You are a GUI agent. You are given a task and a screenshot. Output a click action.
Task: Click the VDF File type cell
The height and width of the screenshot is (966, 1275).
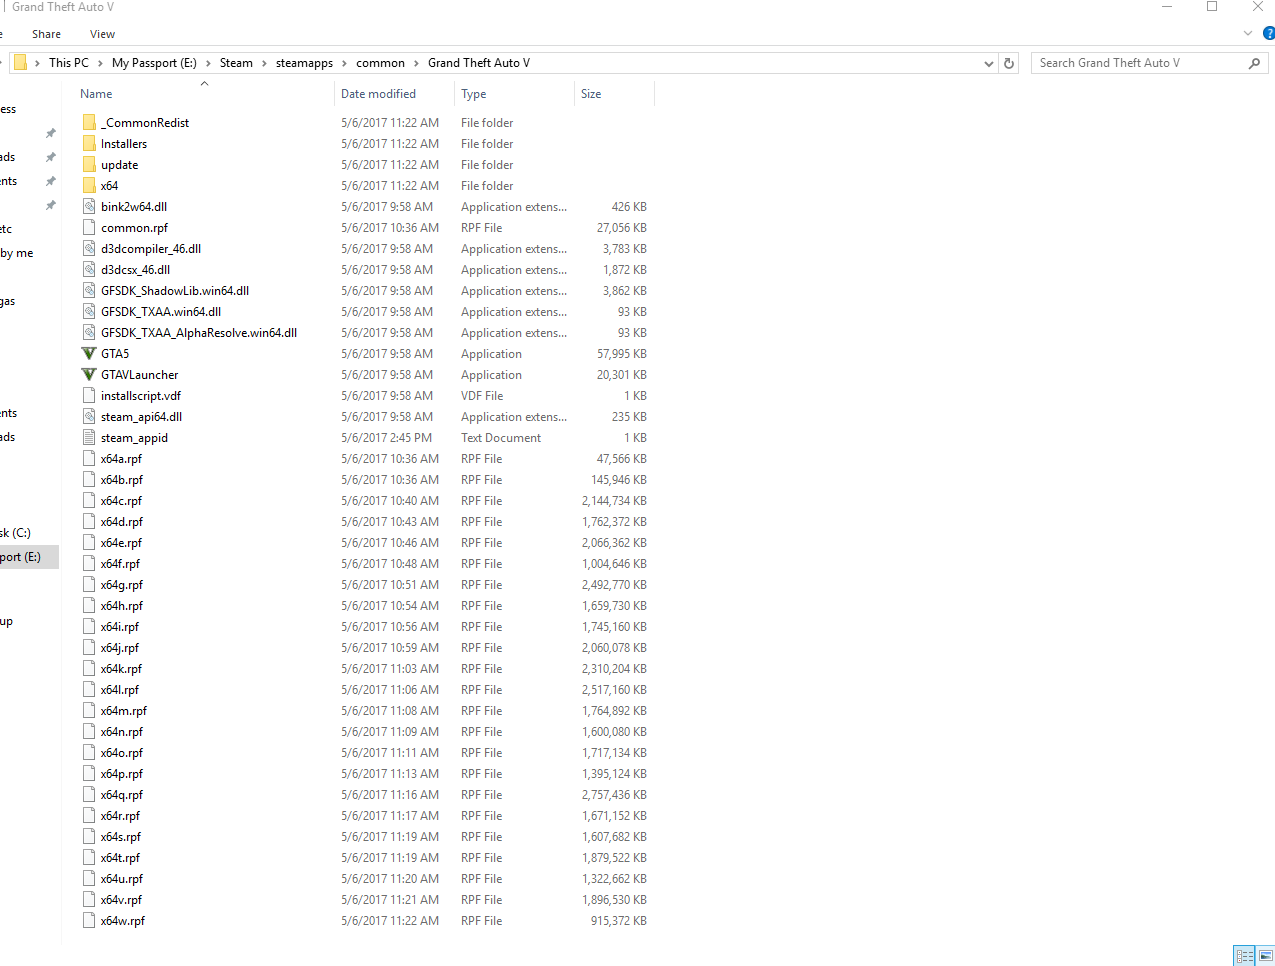tap(482, 396)
